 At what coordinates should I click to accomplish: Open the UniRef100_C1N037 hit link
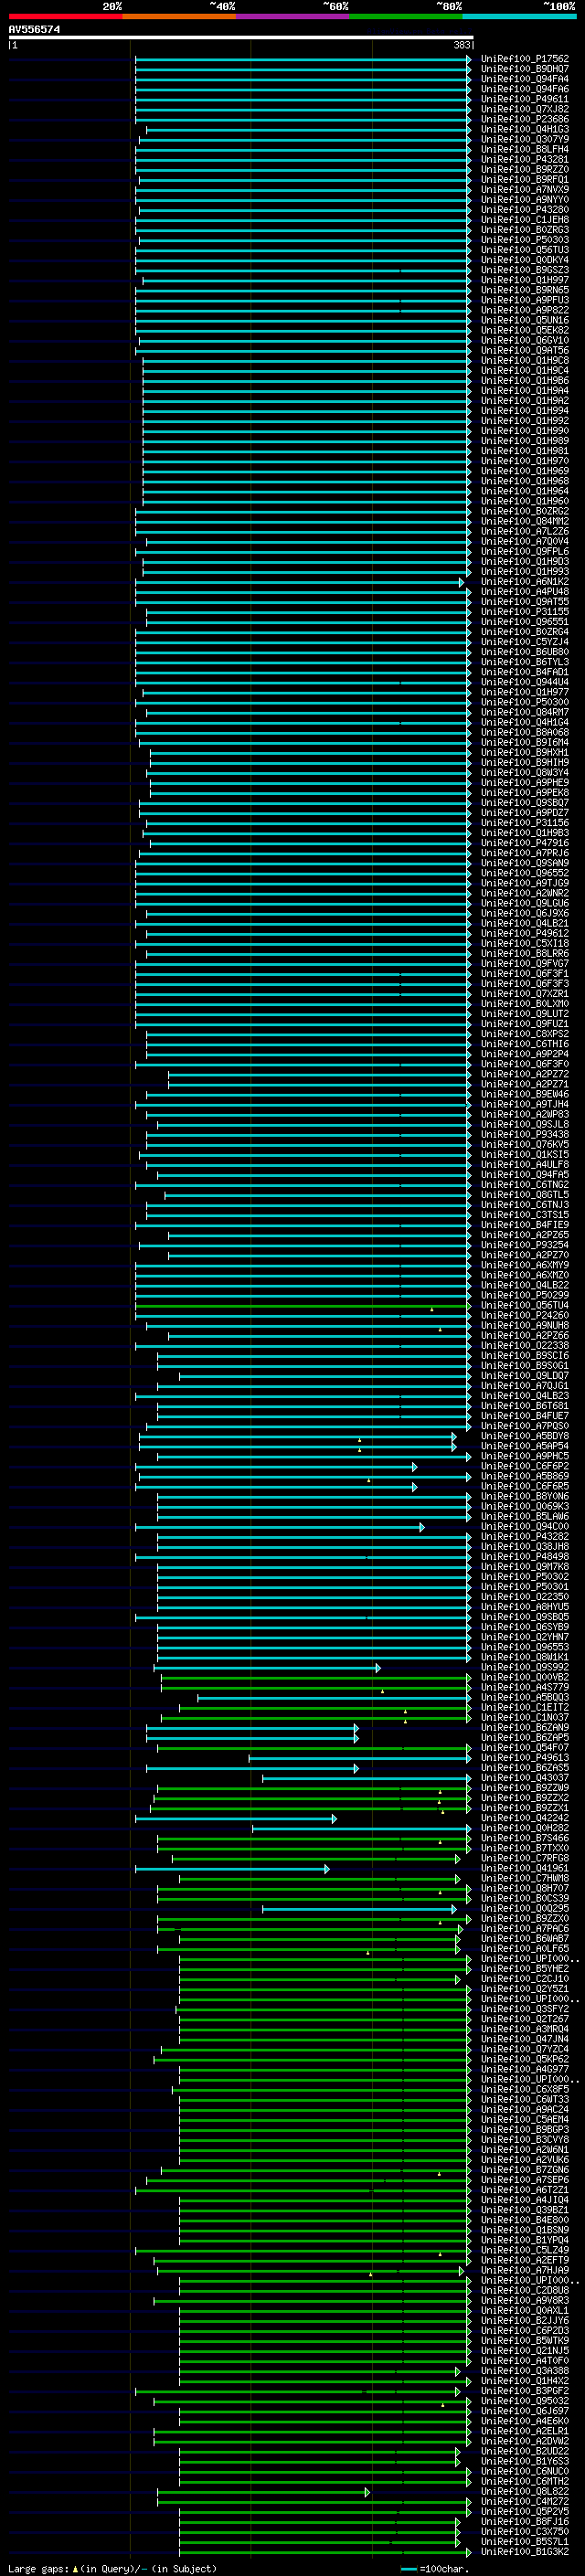click(x=524, y=1717)
